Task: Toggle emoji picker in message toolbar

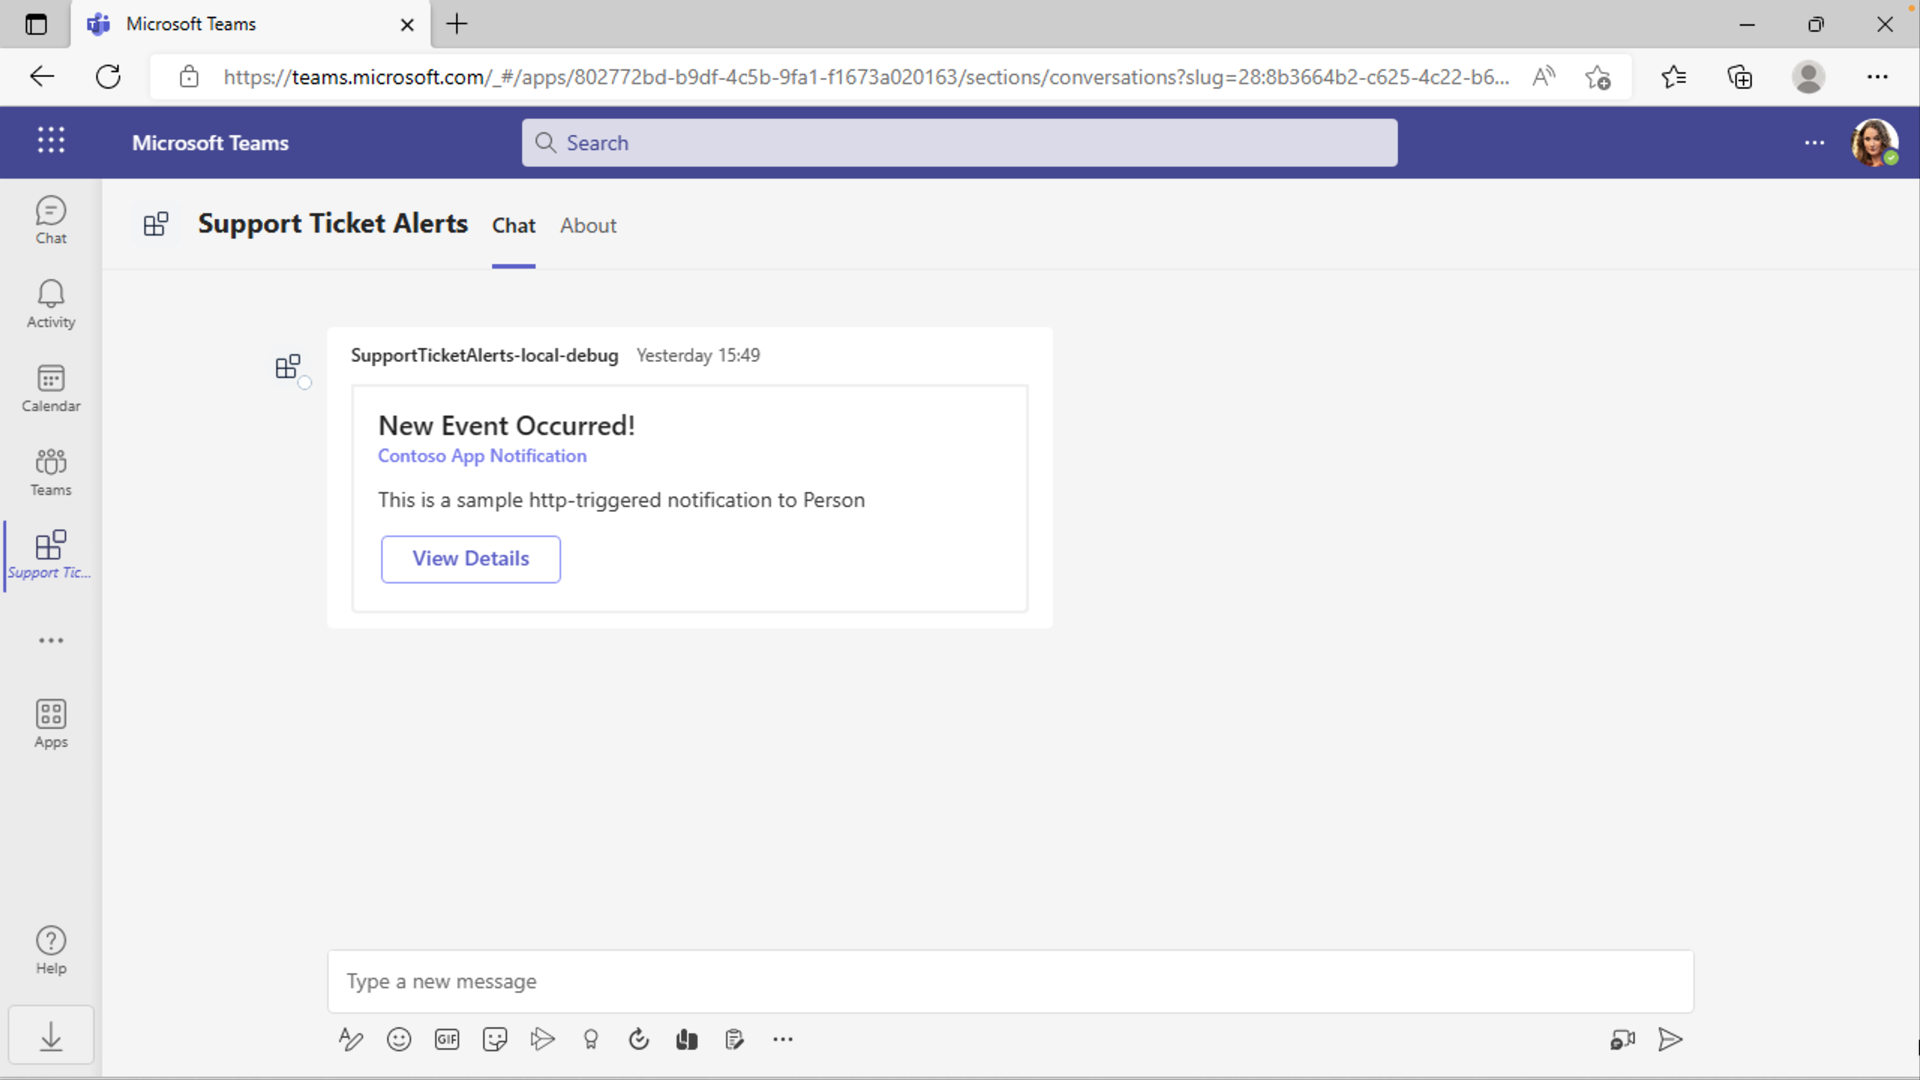Action: coord(398,1040)
